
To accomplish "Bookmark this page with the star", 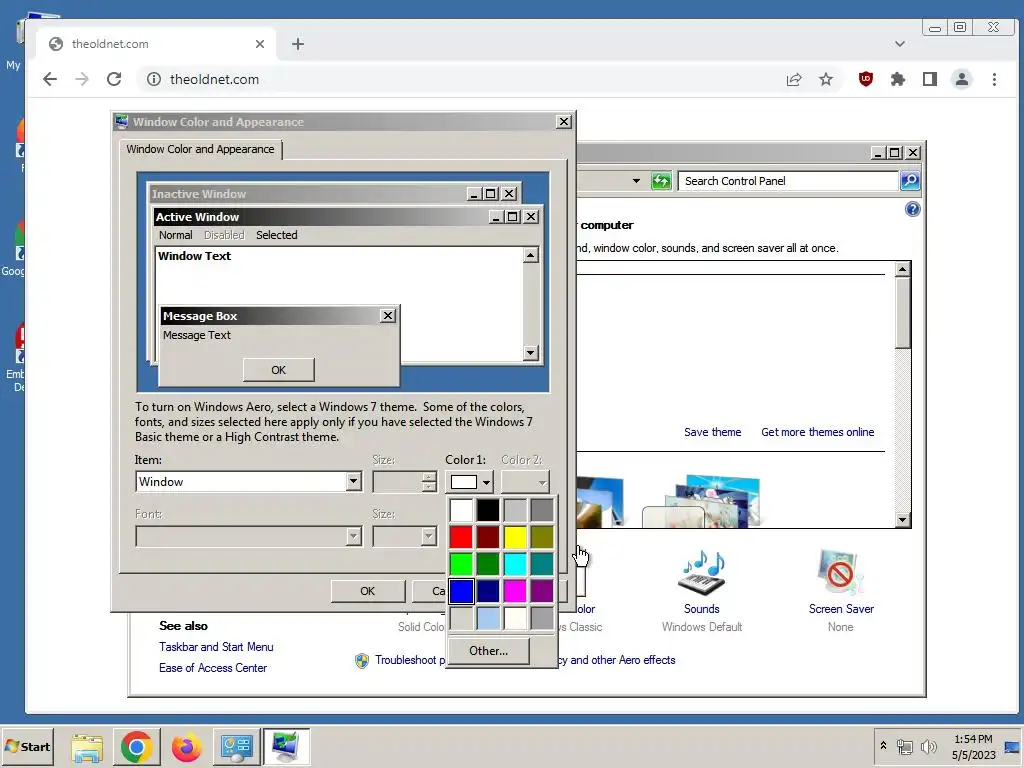I will tap(826, 79).
